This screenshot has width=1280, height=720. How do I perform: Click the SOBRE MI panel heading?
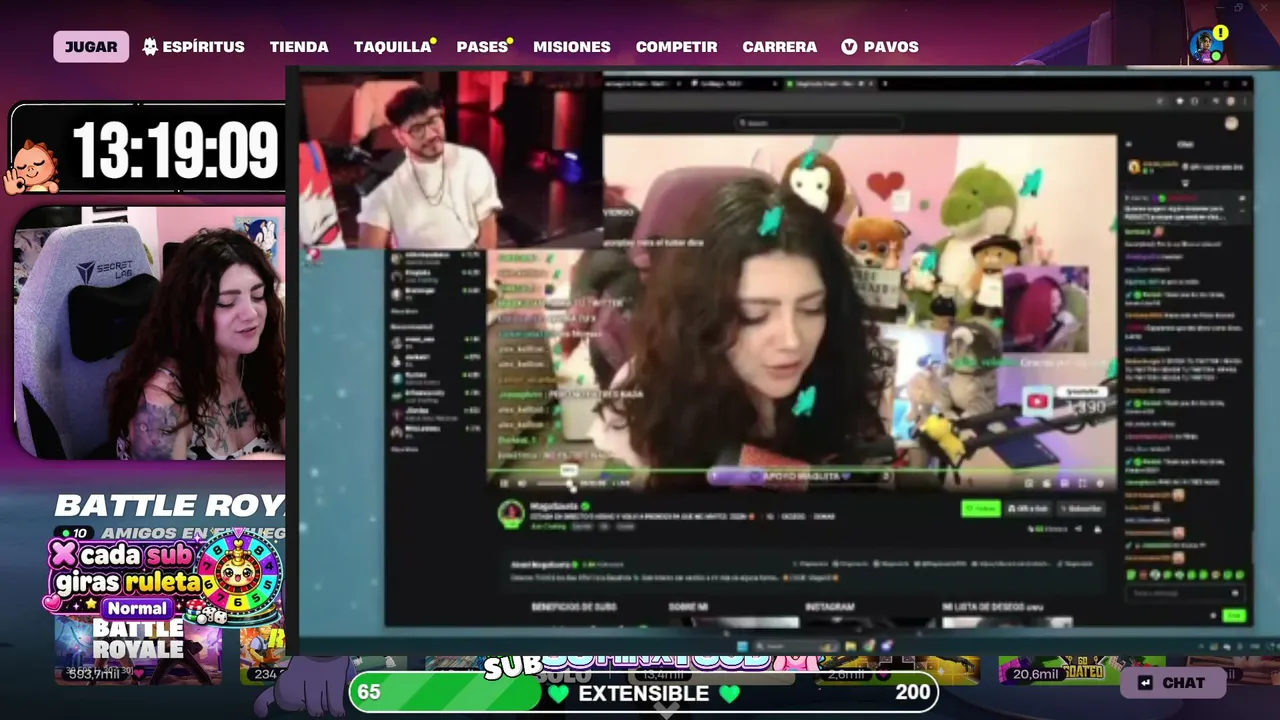click(688, 607)
